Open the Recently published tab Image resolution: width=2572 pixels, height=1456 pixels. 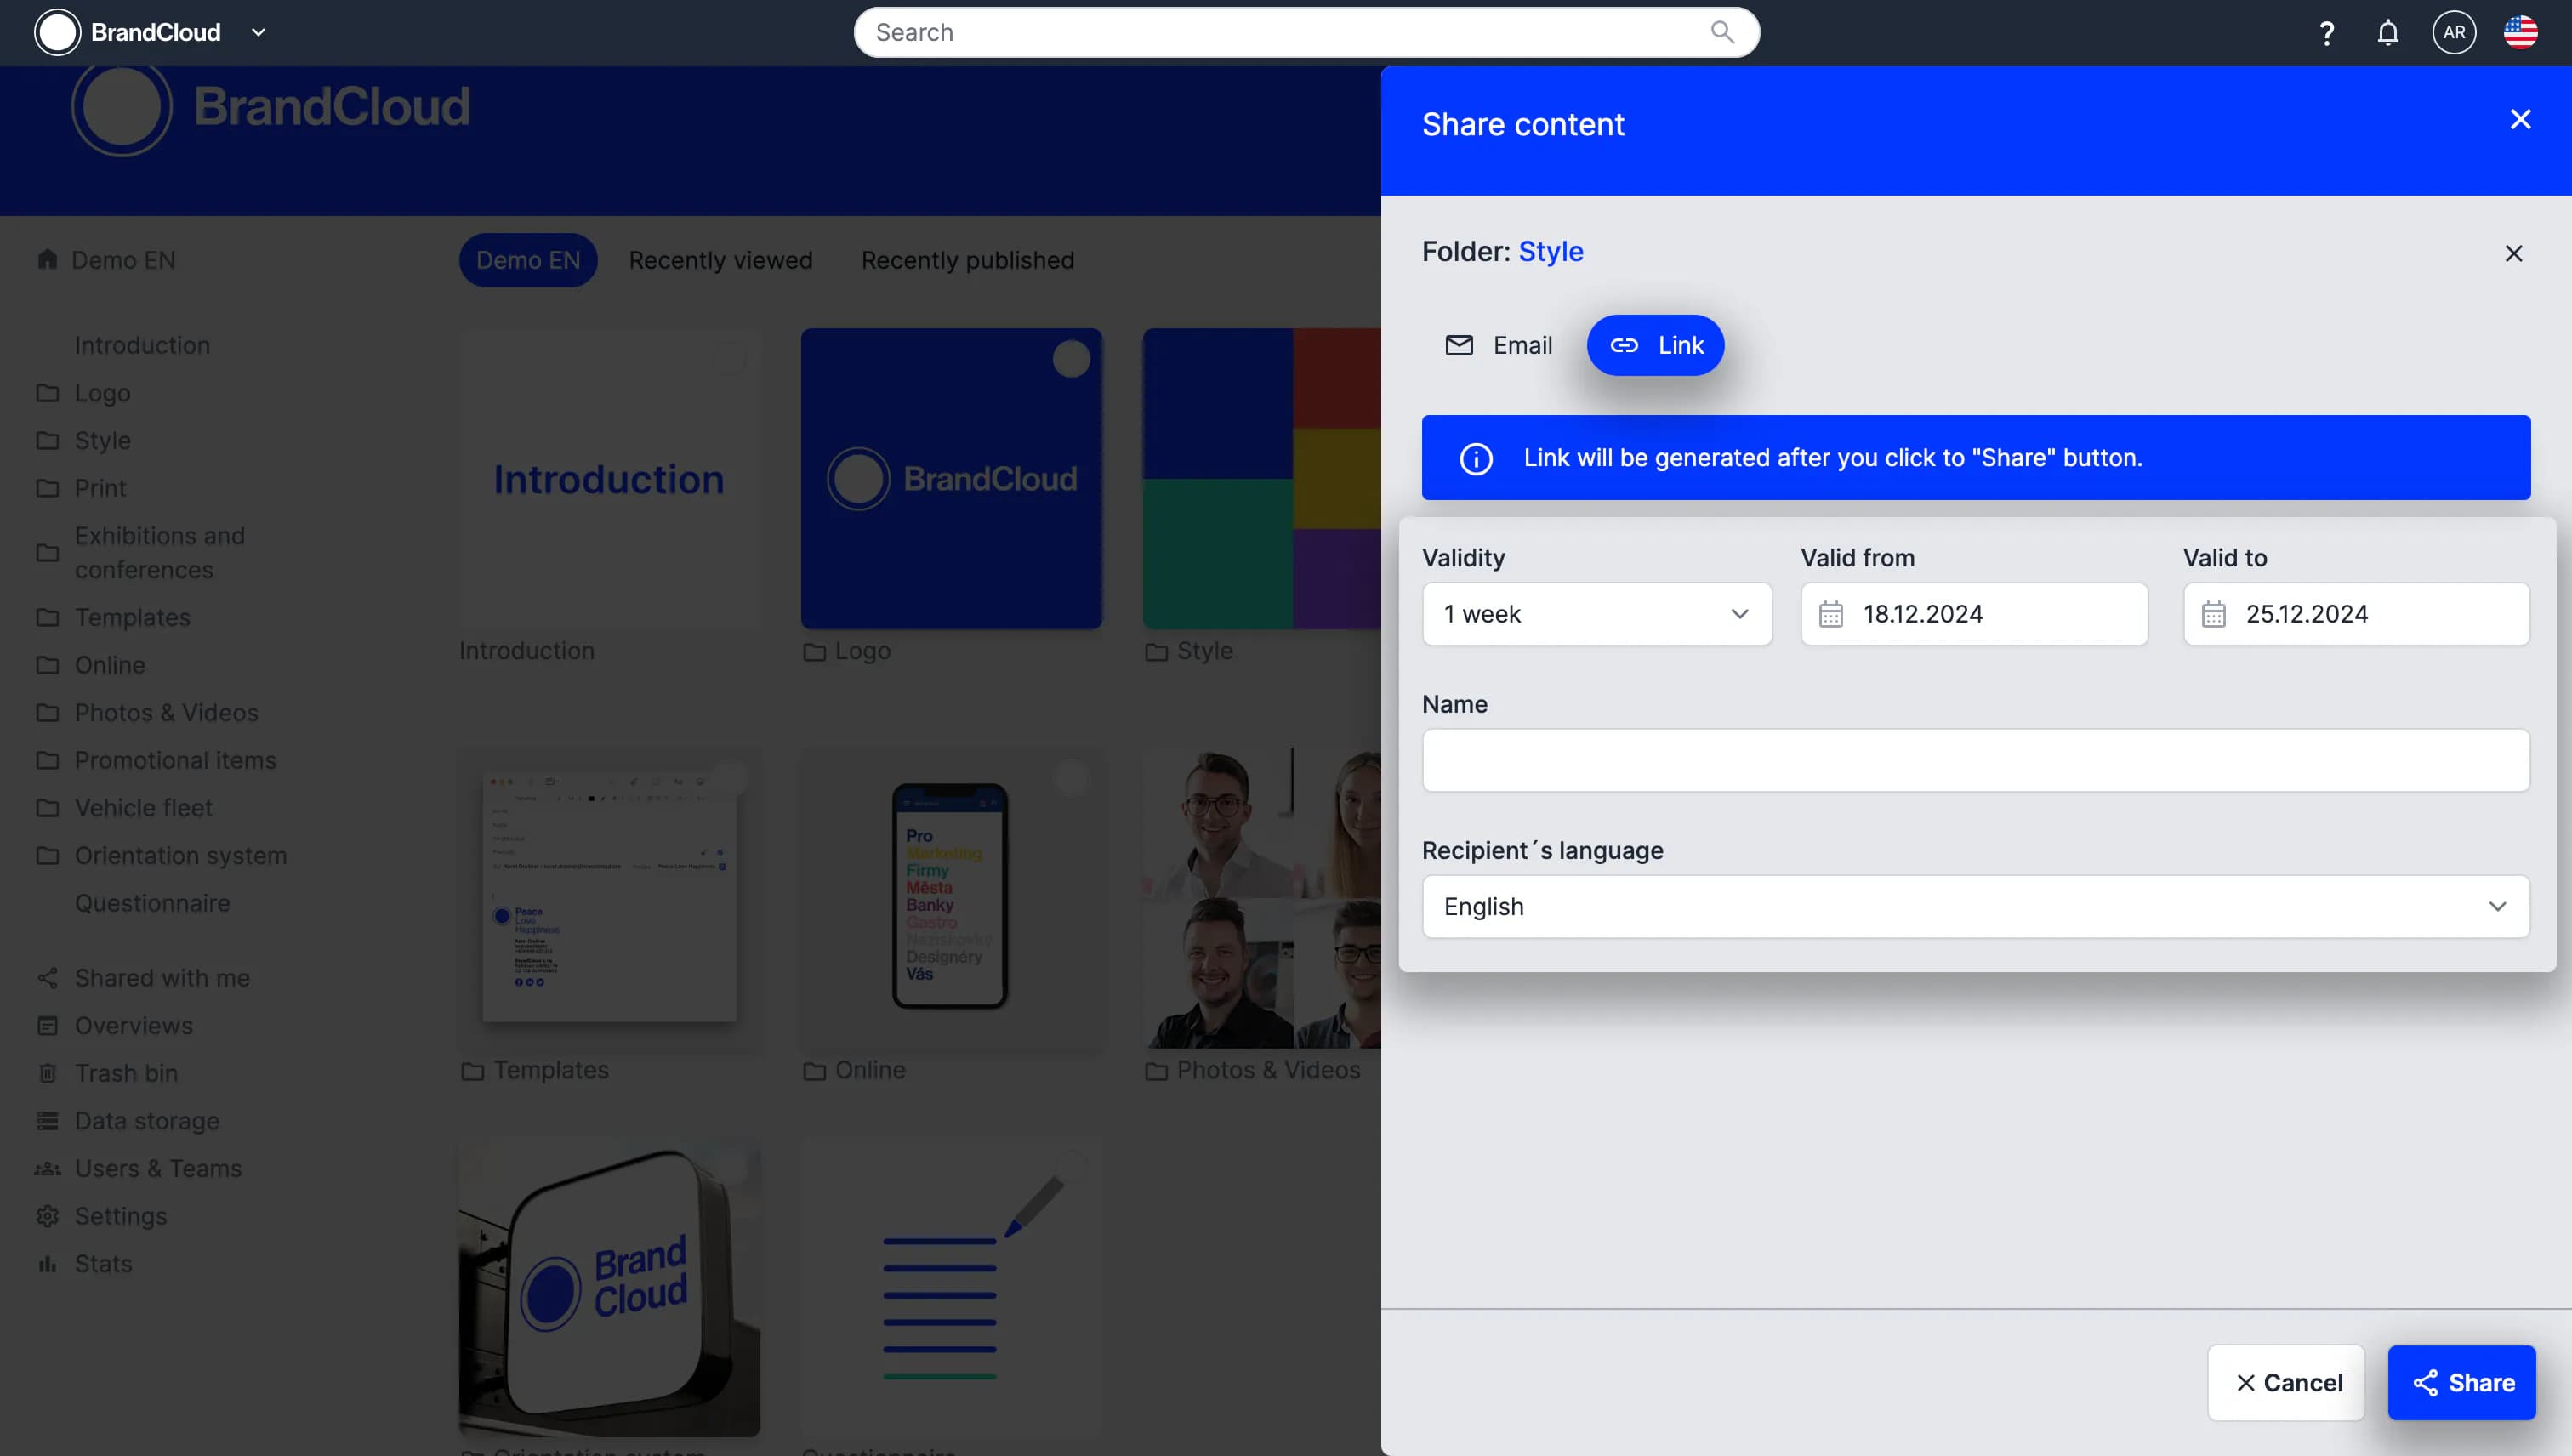967,261
